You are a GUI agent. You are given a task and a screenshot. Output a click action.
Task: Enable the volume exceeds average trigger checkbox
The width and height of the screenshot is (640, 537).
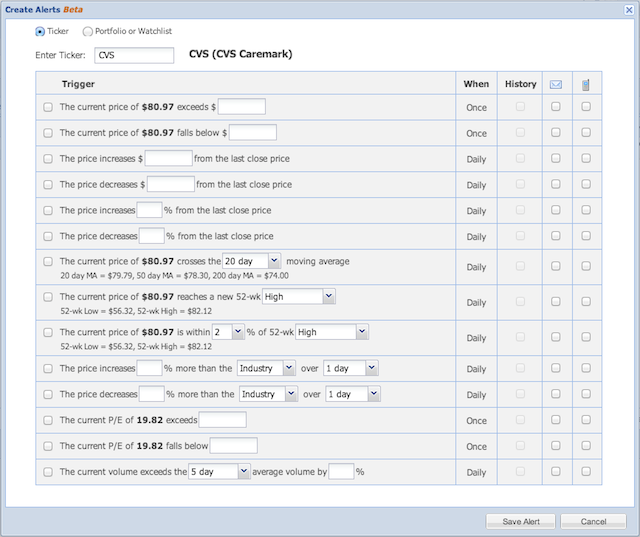tap(48, 472)
